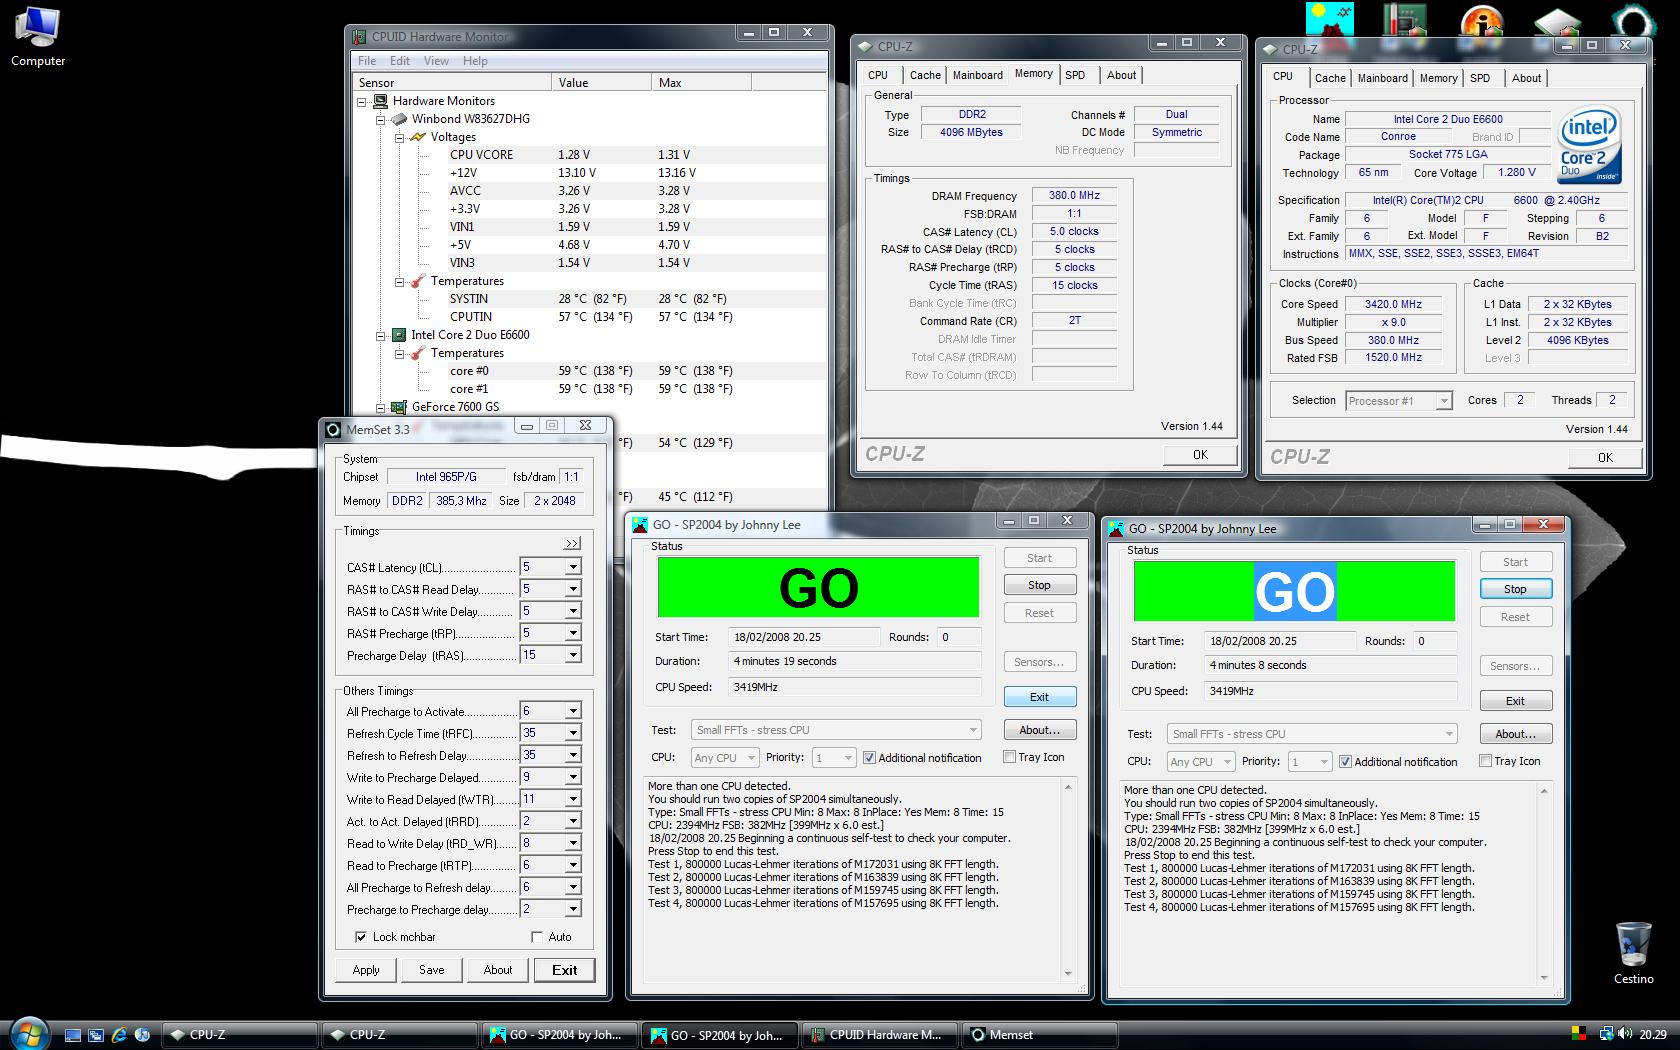Collapse the Hardware Monitors root node
This screenshot has height=1050, width=1680.
point(362,101)
